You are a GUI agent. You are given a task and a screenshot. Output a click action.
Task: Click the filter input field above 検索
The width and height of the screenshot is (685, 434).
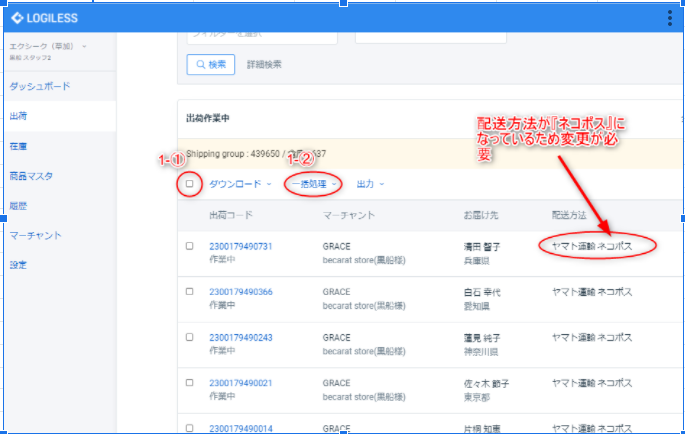point(262,38)
